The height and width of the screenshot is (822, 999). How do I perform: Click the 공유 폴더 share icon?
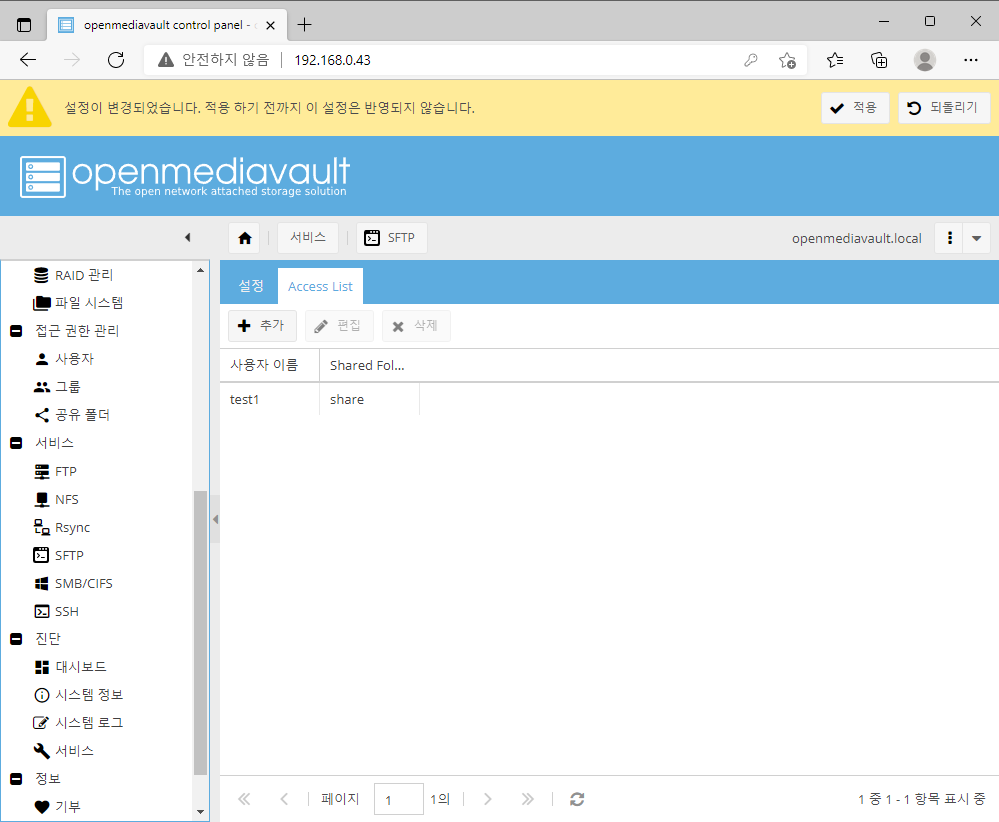[x=41, y=415]
